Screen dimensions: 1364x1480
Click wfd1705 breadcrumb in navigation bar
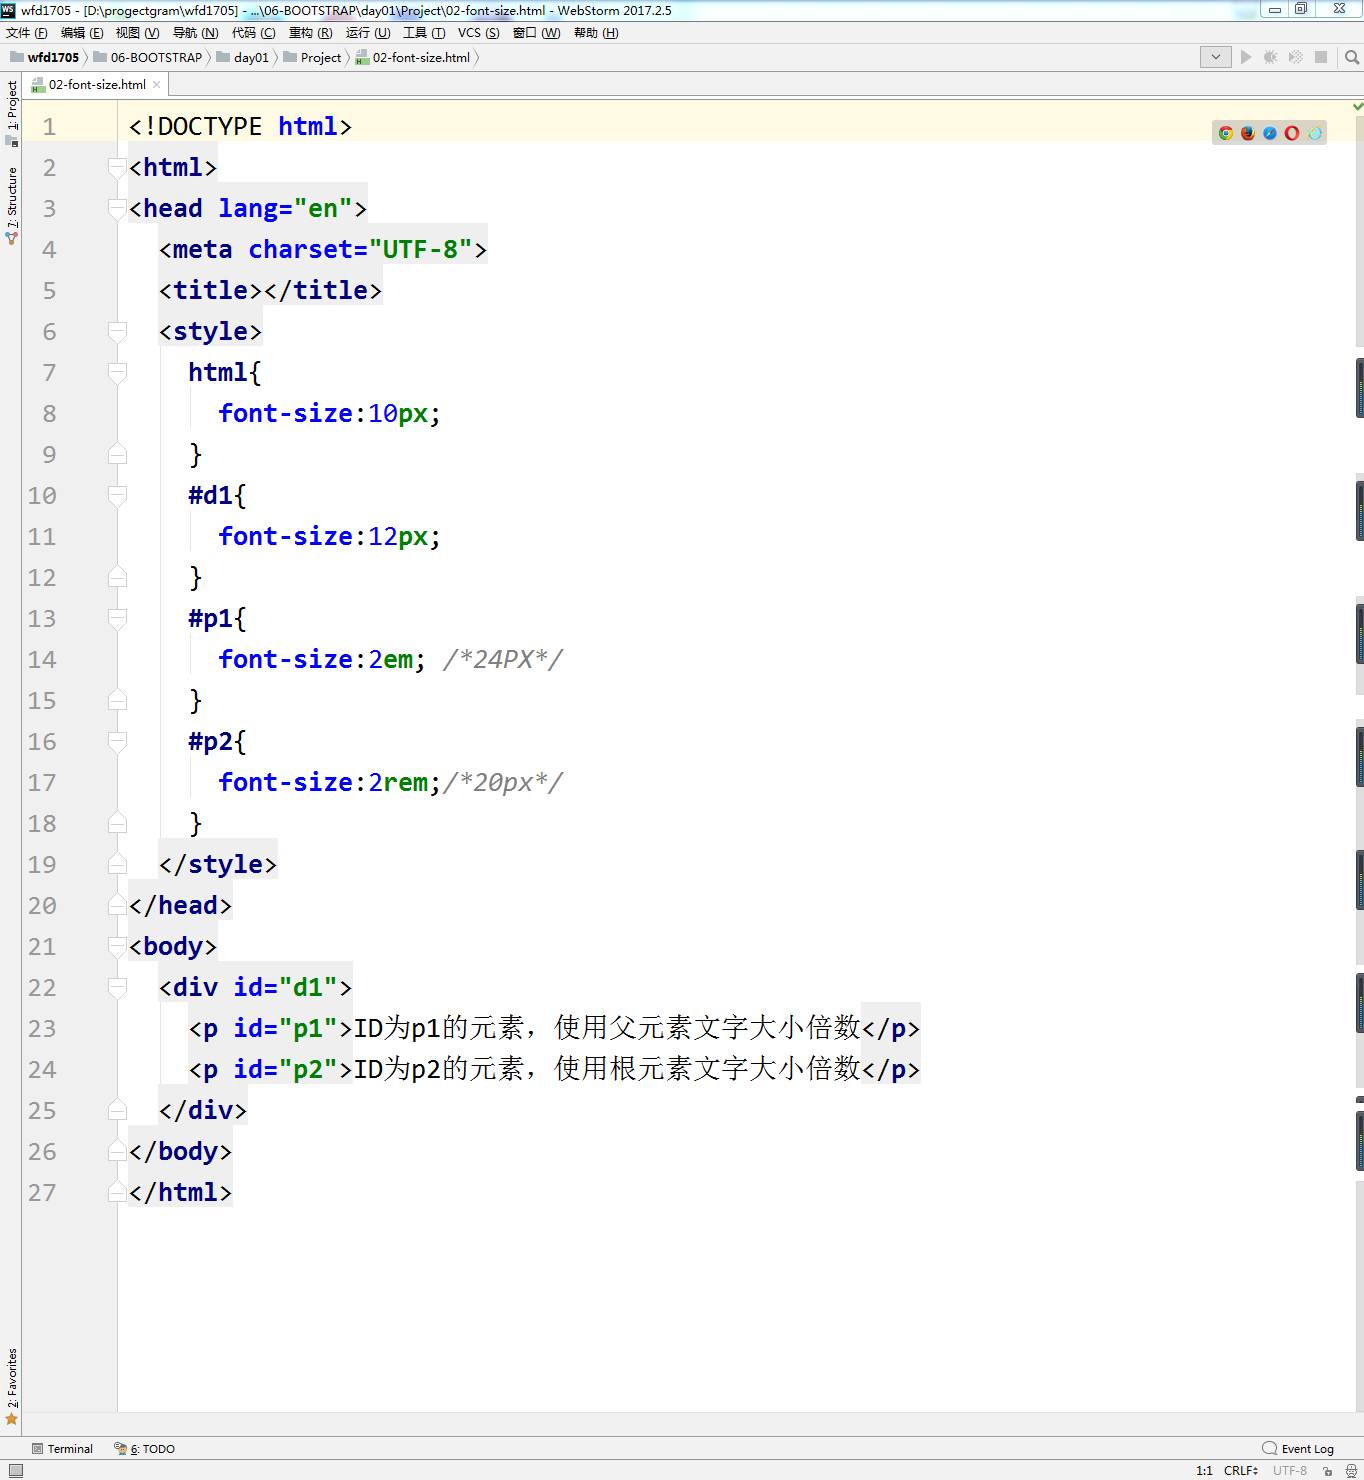click(x=45, y=57)
